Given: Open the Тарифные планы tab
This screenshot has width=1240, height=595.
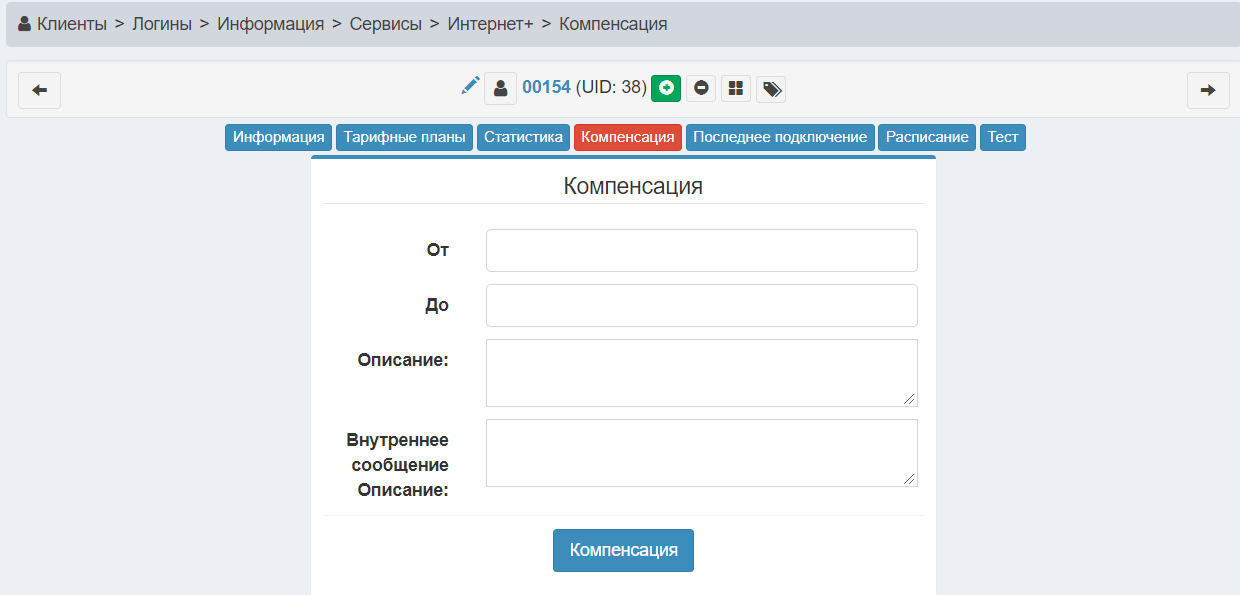Looking at the screenshot, I should click(405, 137).
